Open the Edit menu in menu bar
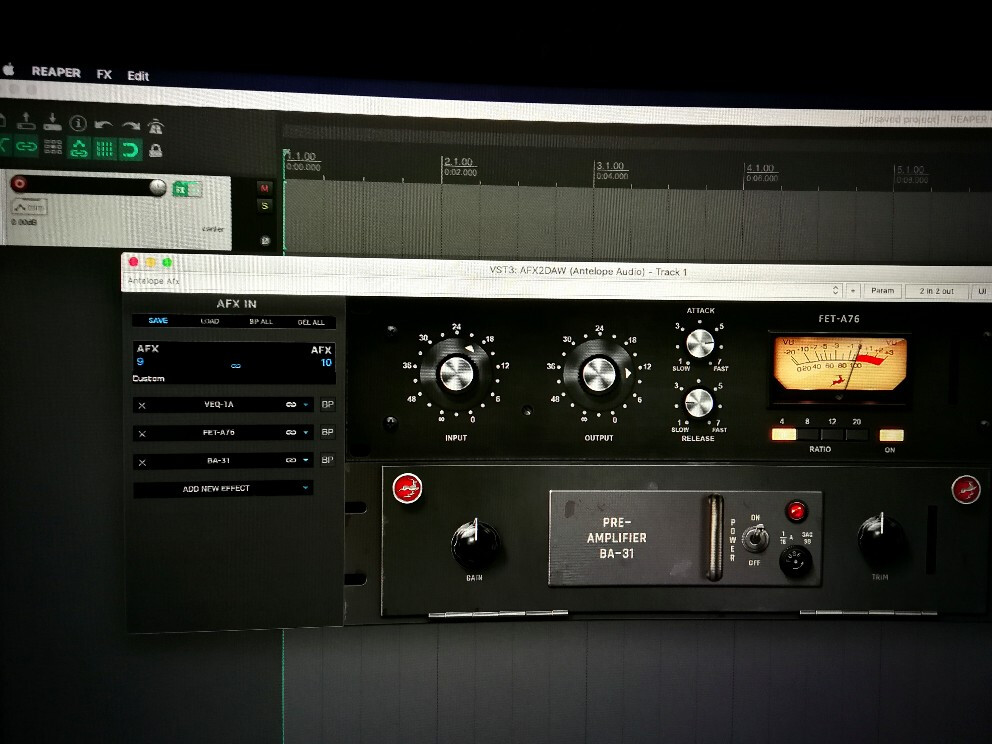The image size is (992, 744). pos(138,76)
